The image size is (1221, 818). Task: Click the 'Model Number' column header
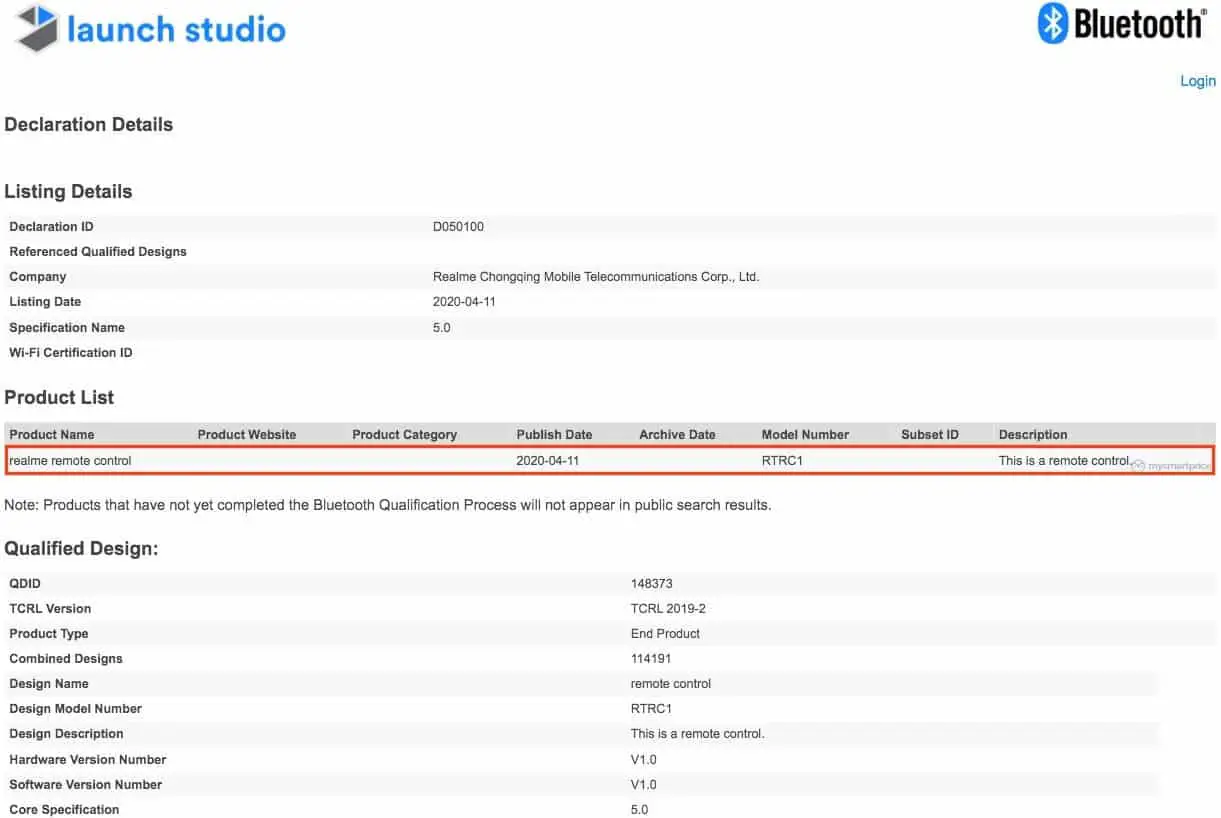pos(805,435)
